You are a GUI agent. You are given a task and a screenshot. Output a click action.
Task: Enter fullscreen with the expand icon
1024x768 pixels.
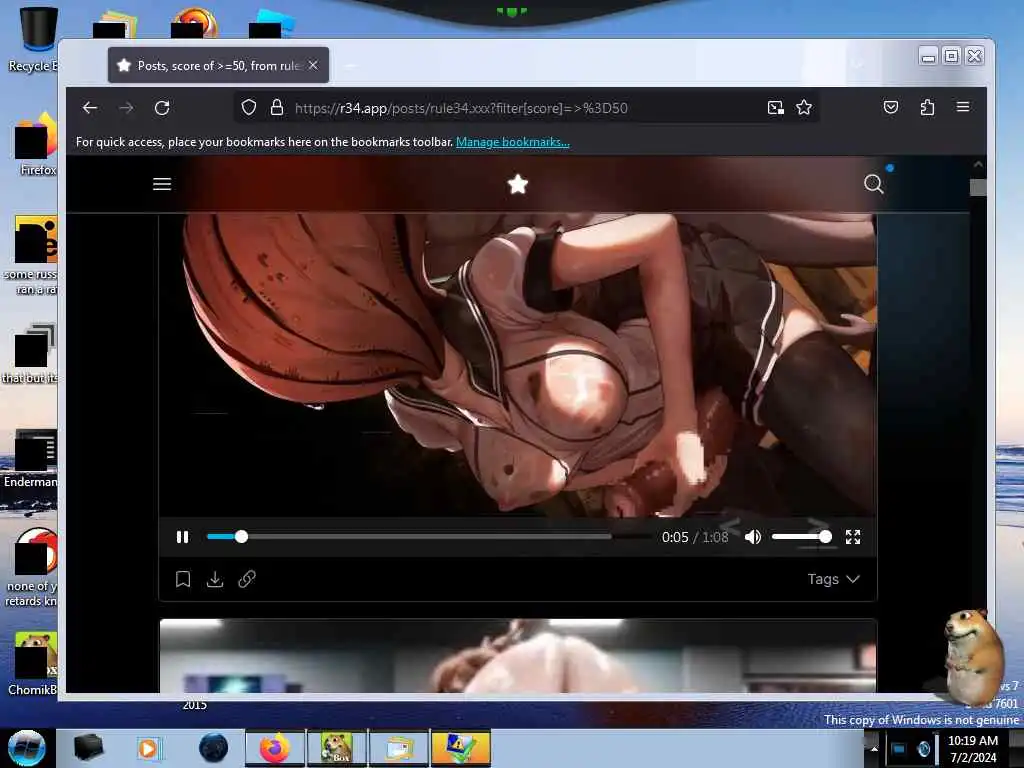[x=853, y=537]
